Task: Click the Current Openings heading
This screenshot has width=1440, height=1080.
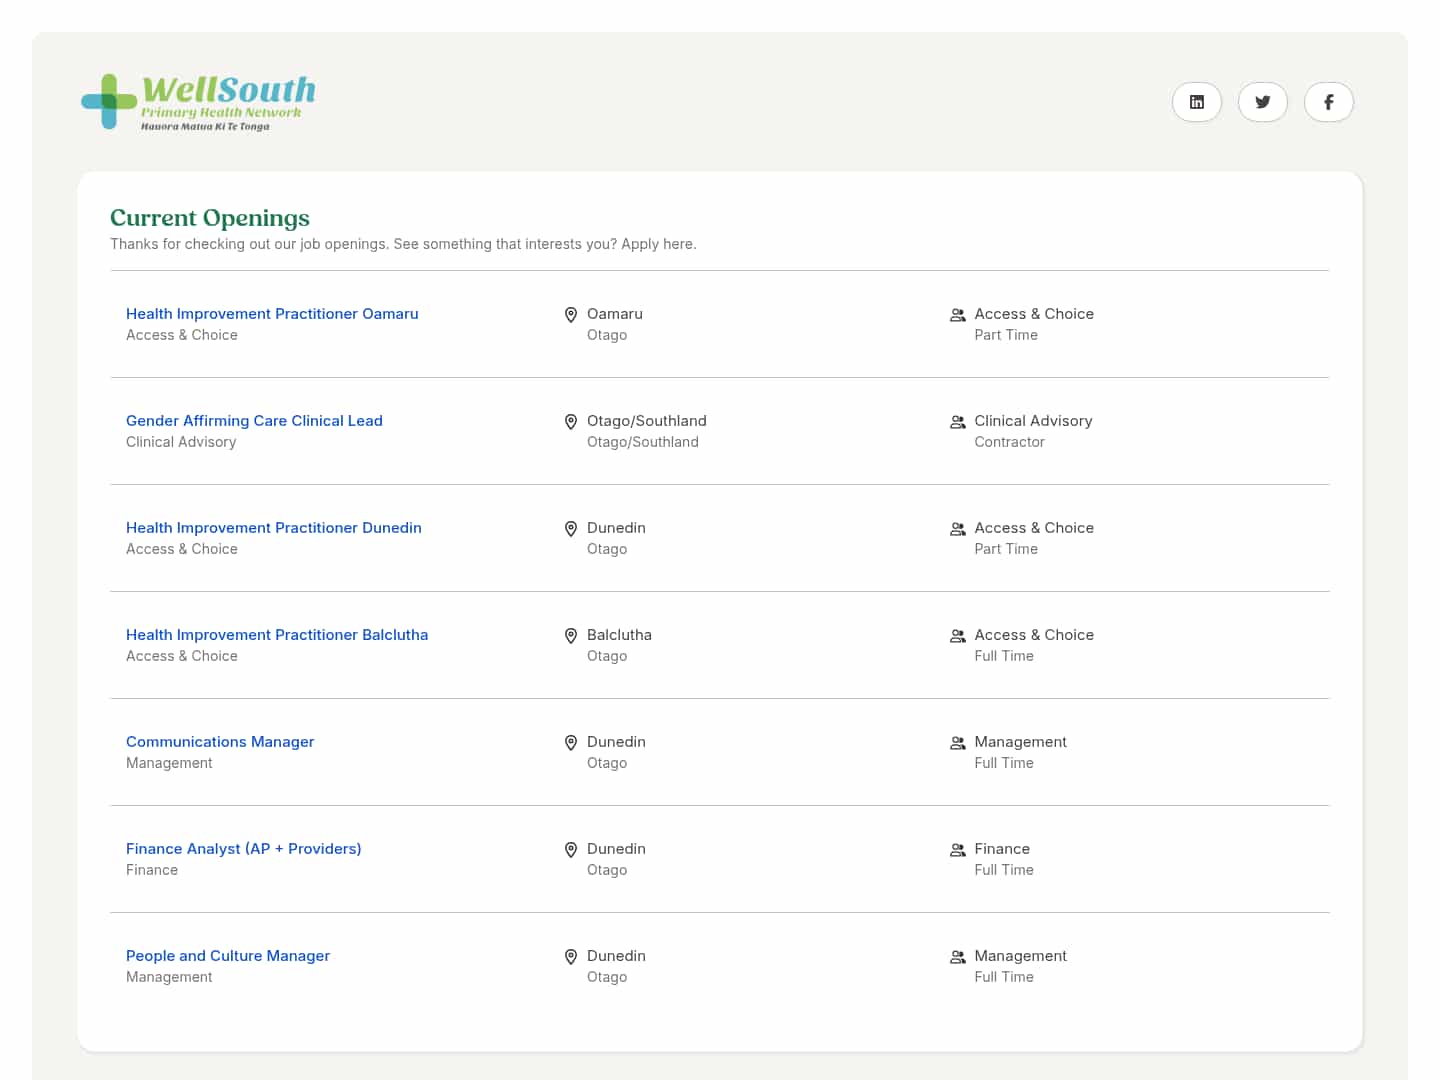Action: [x=210, y=218]
